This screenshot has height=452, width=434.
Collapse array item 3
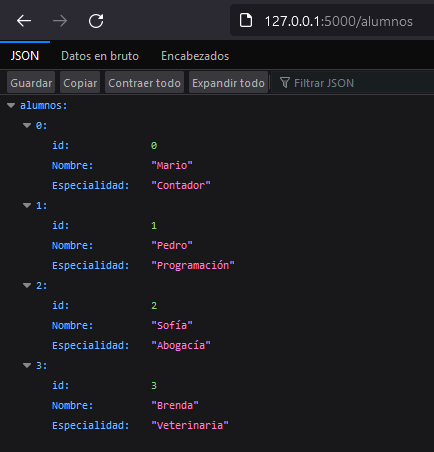point(27,366)
